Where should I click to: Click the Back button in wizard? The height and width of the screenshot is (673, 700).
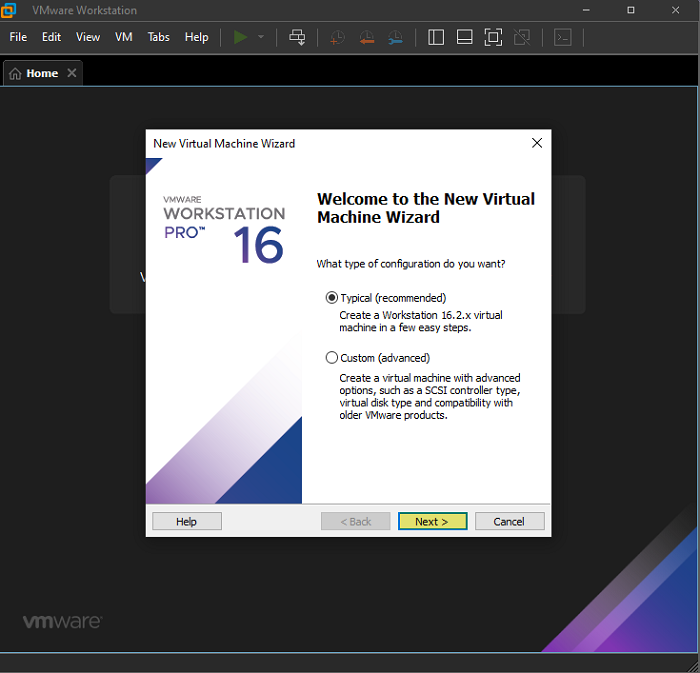point(355,521)
